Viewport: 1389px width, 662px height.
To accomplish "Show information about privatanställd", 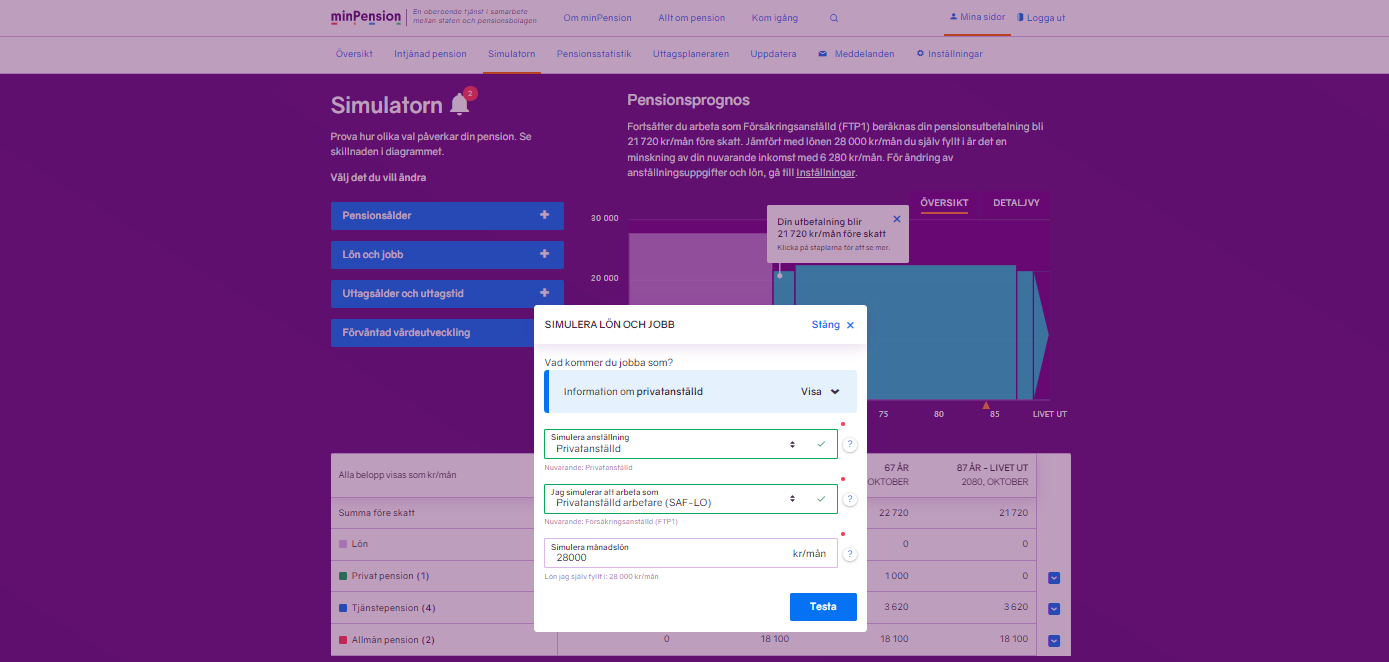I will click(x=820, y=392).
